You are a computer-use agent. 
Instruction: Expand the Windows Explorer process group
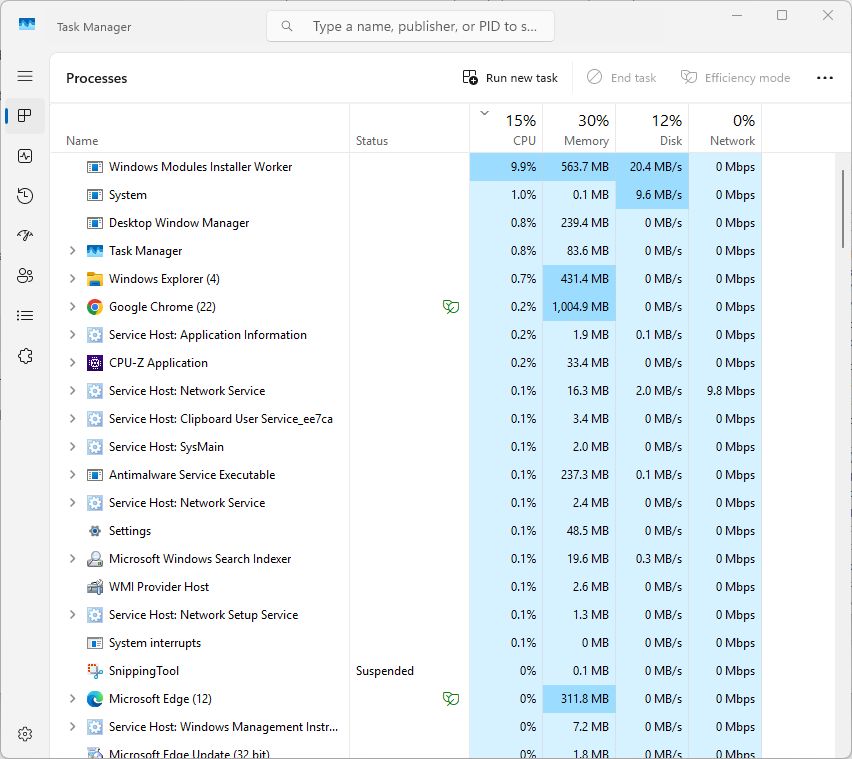(72, 279)
